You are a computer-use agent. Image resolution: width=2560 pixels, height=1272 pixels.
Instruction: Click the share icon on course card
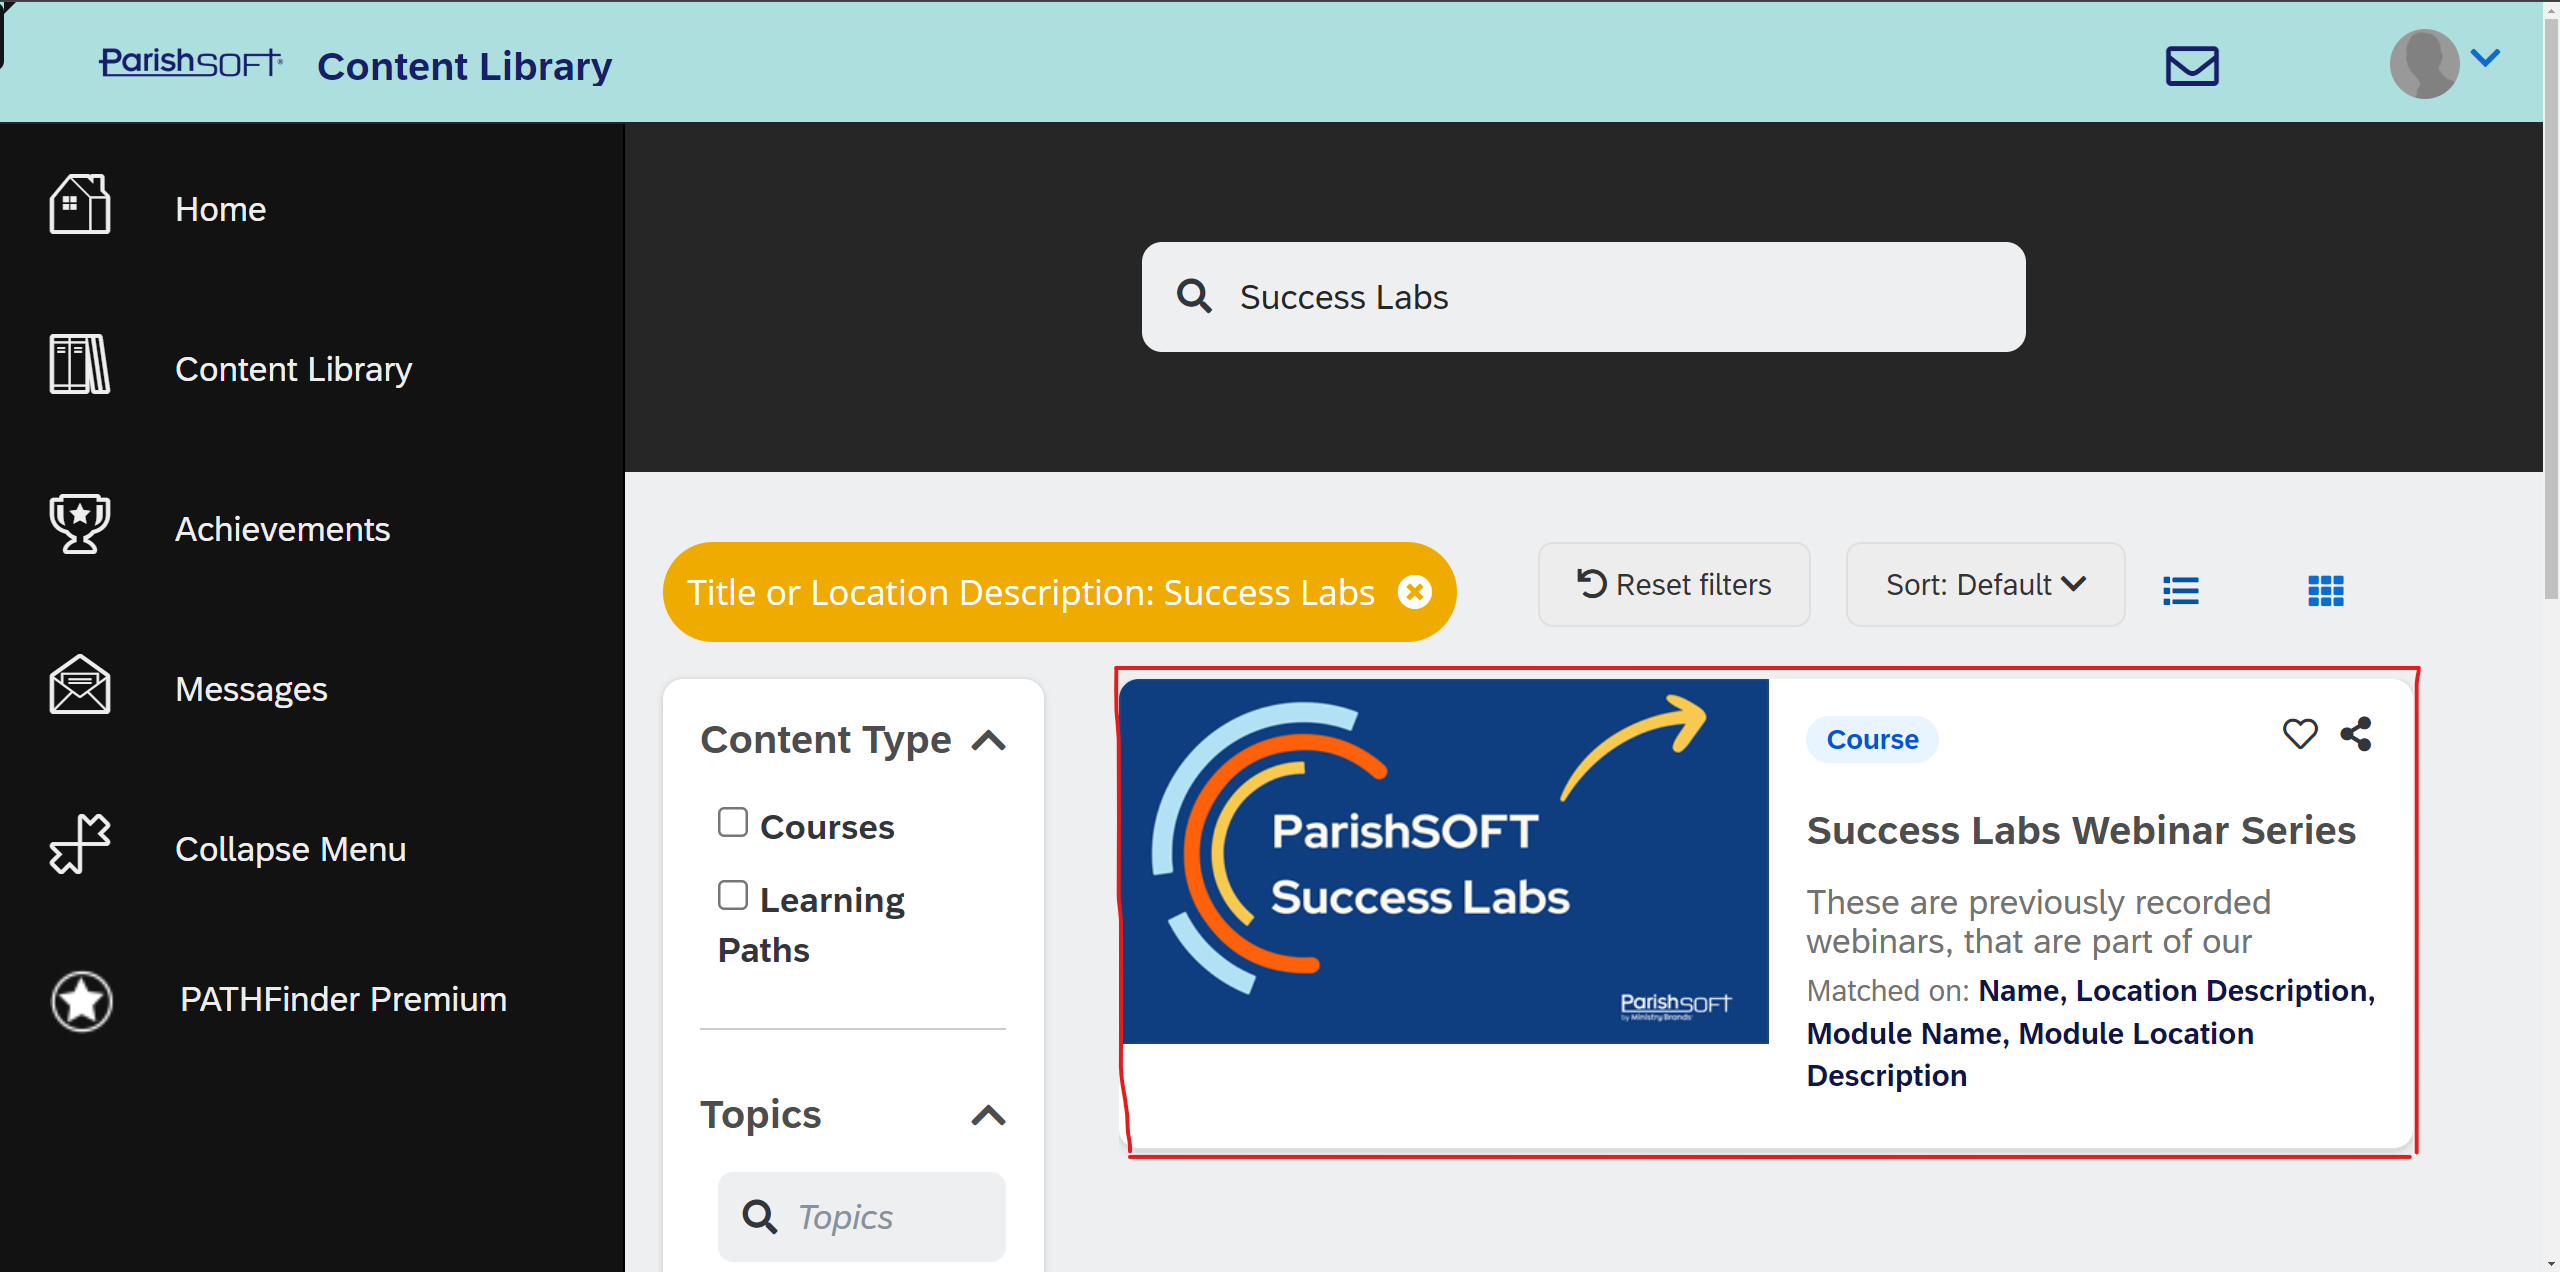[x=2356, y=734]
